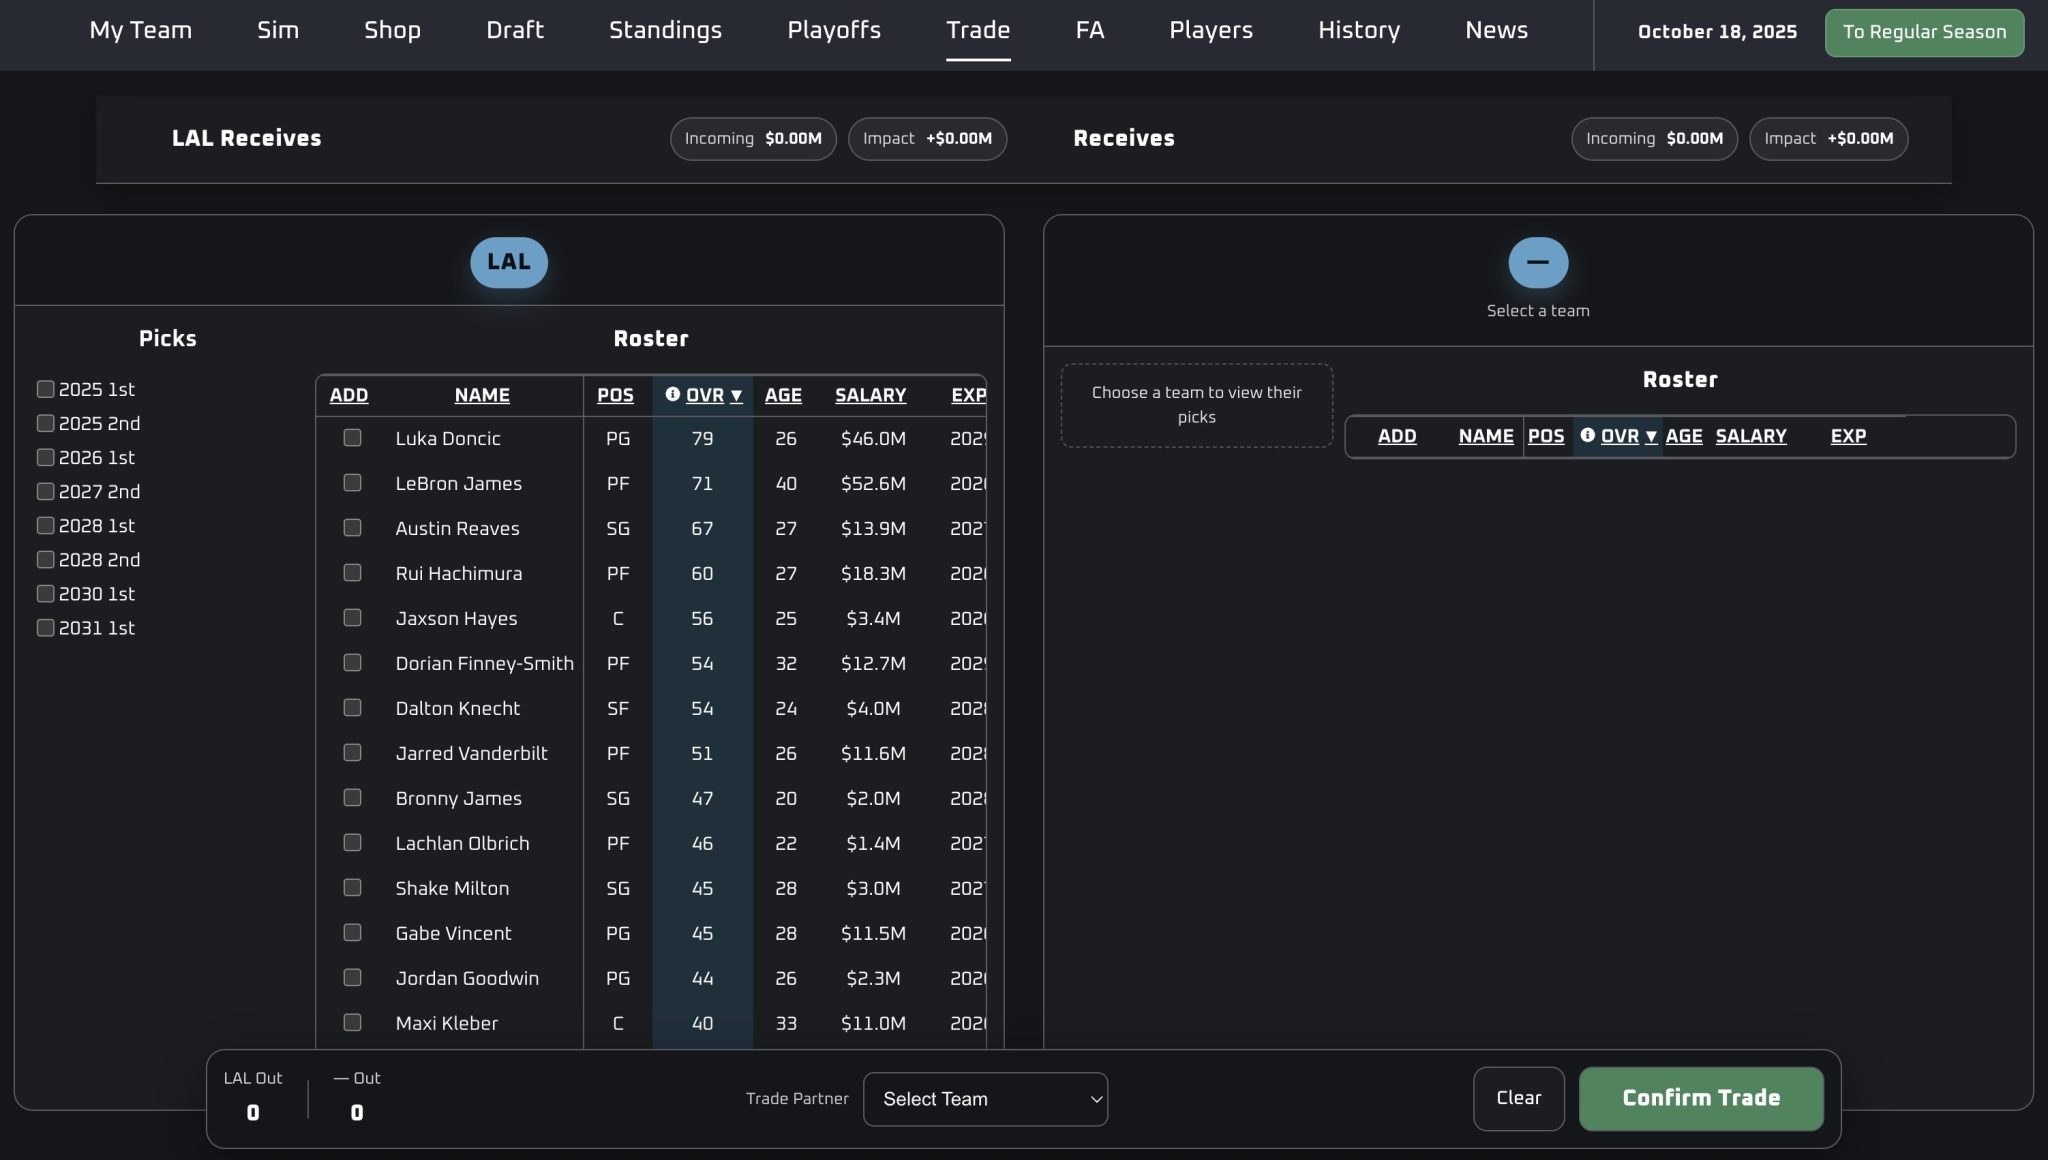Screen dimensions: 2048x1160
Task: Click OVR info icon in right roster
Action: point(1587,435)
